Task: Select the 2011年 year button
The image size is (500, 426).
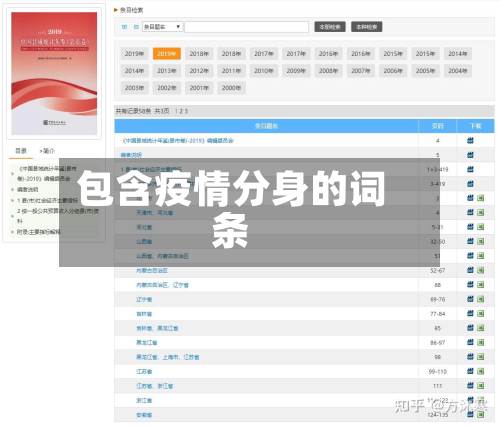Action: (231, 71)
